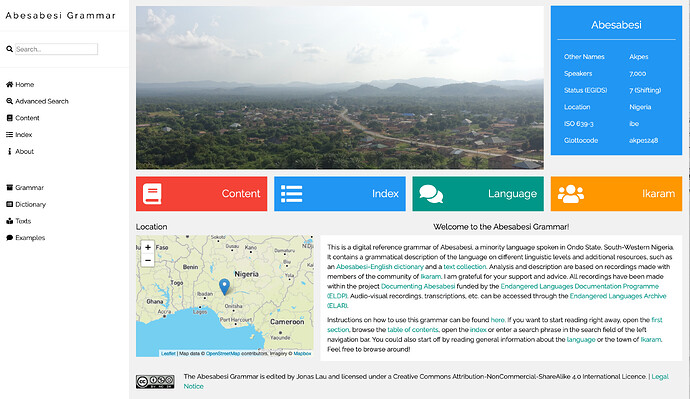Viewport: 690px width, 399px height.
Task: Click the list icon on the blue Index tile
Action: point(291,194)
